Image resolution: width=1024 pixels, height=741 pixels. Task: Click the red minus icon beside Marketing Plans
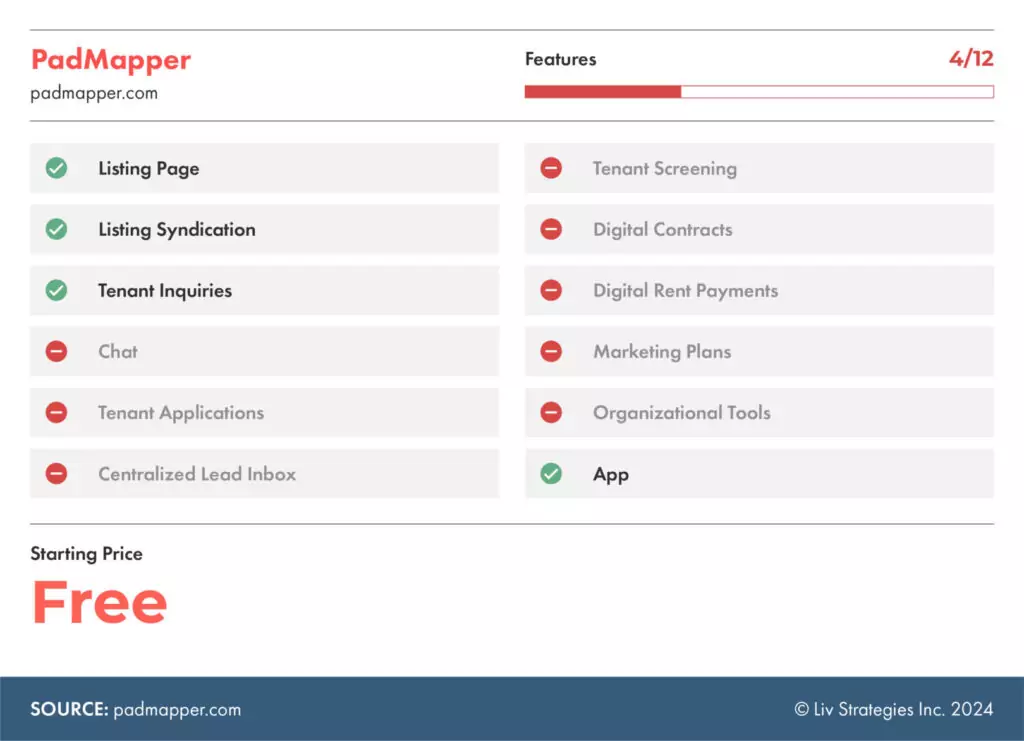pos(551,351)
